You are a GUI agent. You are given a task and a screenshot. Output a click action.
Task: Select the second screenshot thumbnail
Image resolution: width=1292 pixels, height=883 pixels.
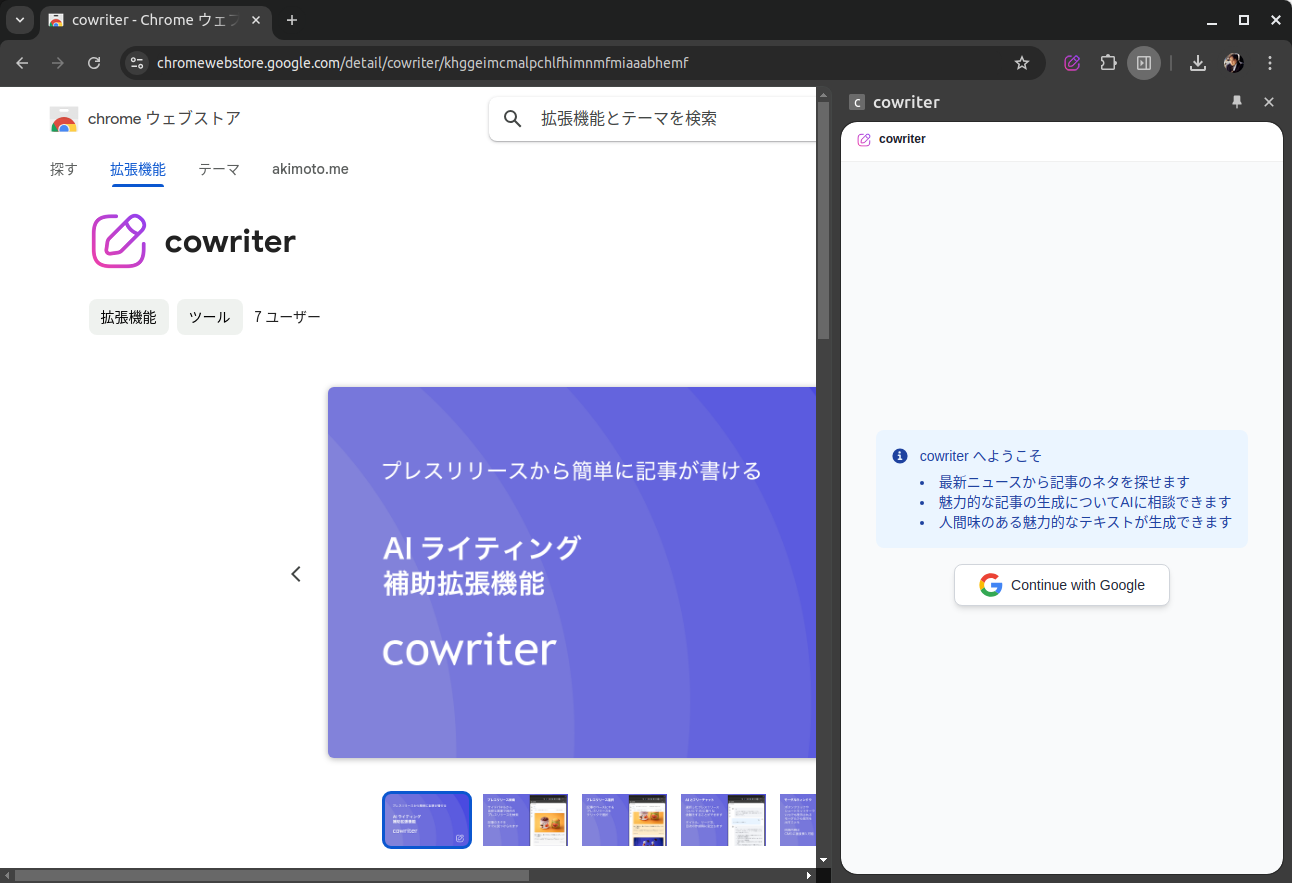coord(525,820)
